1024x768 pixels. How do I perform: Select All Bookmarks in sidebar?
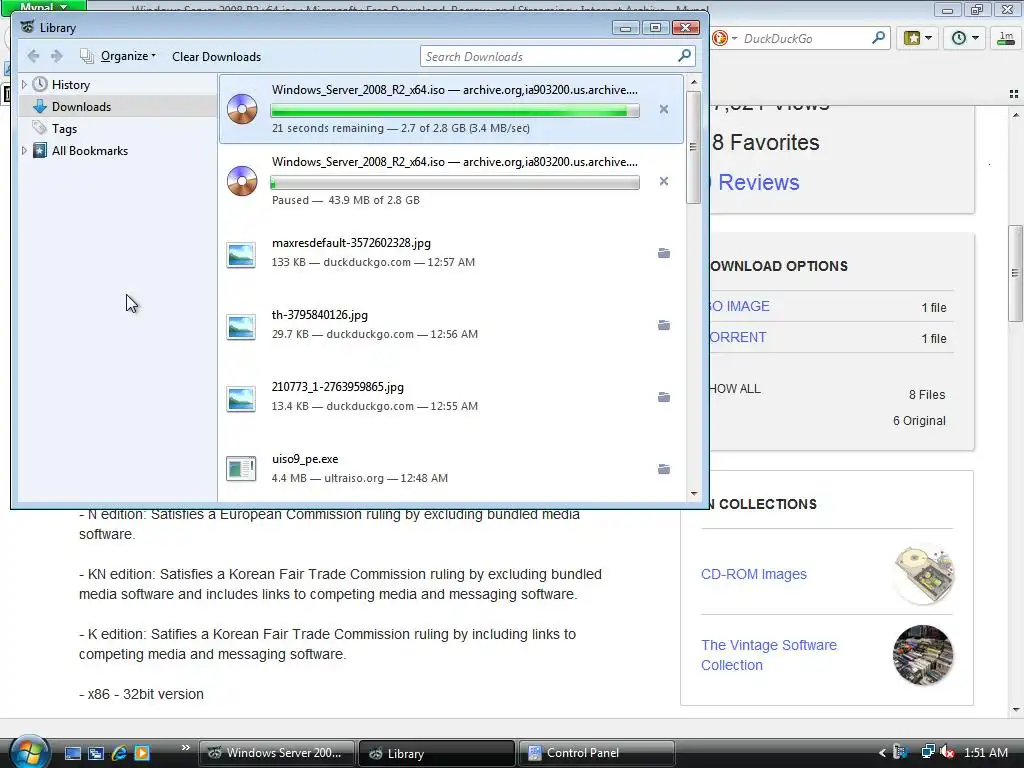tap(89, 151)
